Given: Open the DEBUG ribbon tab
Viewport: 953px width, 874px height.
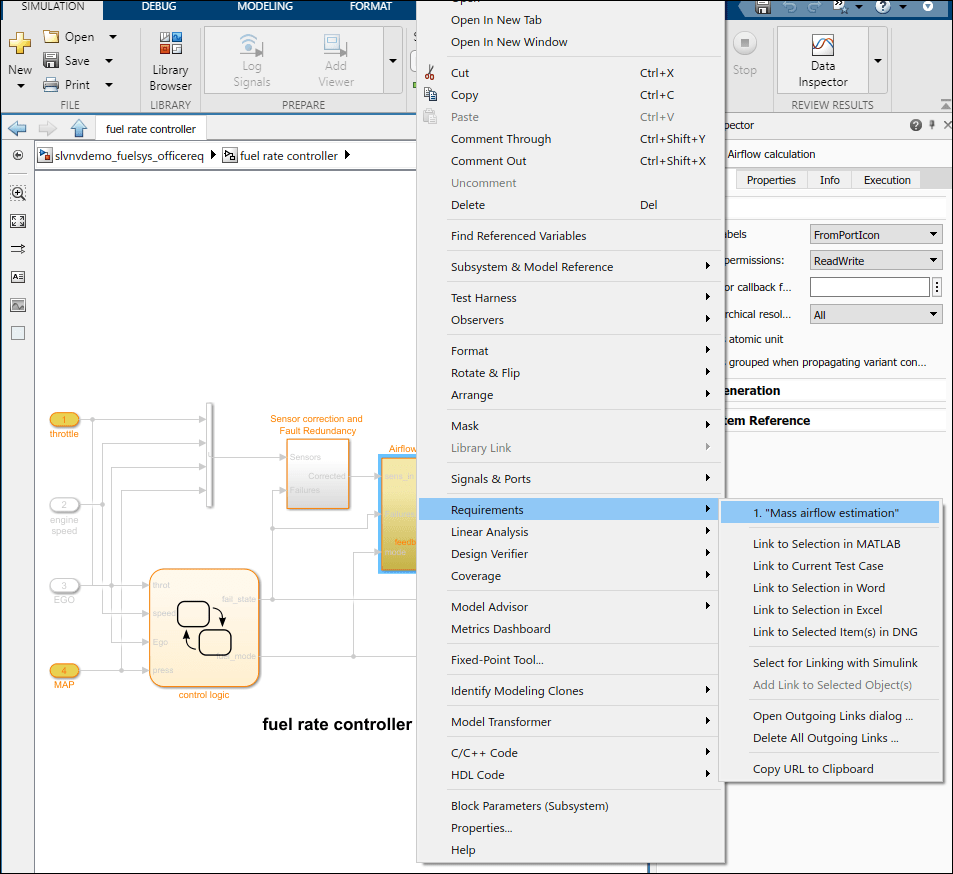Looking at the screenshot, I should [x=159, y=7].
